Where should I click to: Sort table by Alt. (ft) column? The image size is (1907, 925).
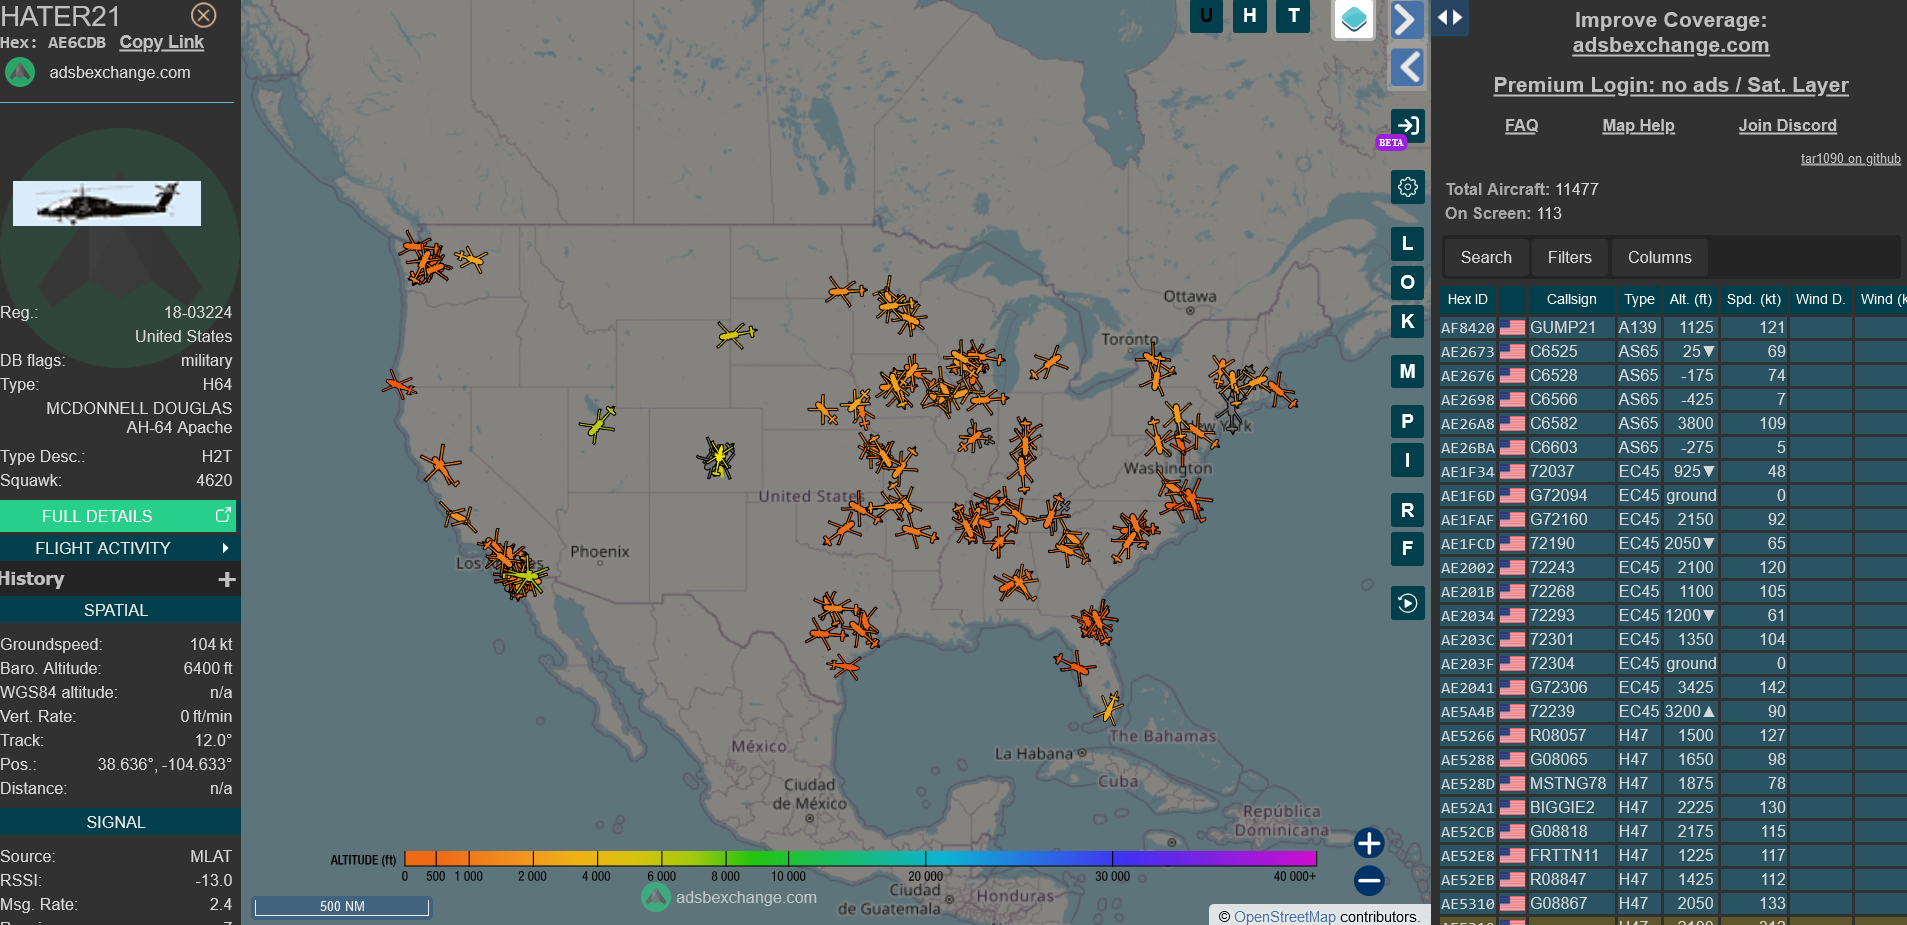click(1690, 299)
